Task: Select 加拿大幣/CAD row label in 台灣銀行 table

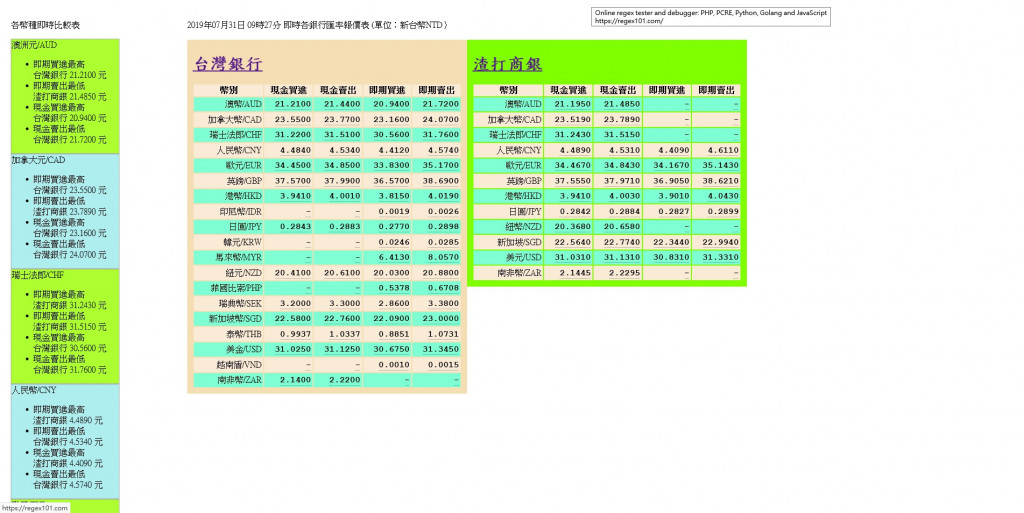Action: 235,119
